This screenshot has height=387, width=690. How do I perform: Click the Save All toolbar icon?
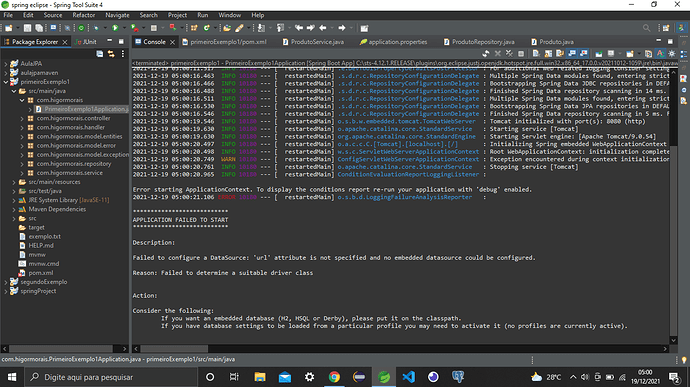(39, 28)
